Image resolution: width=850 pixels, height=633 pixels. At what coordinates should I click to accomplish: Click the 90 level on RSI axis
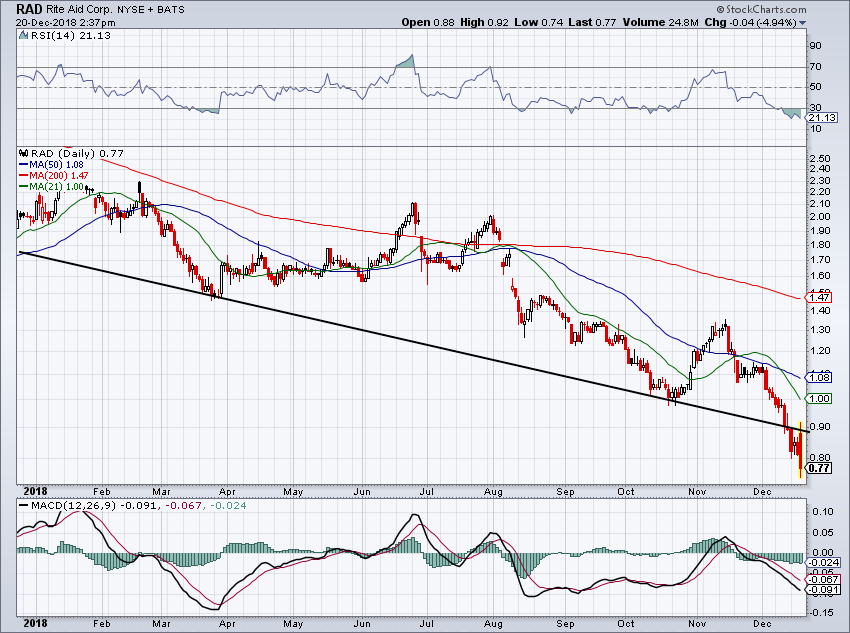click(815, 46)
